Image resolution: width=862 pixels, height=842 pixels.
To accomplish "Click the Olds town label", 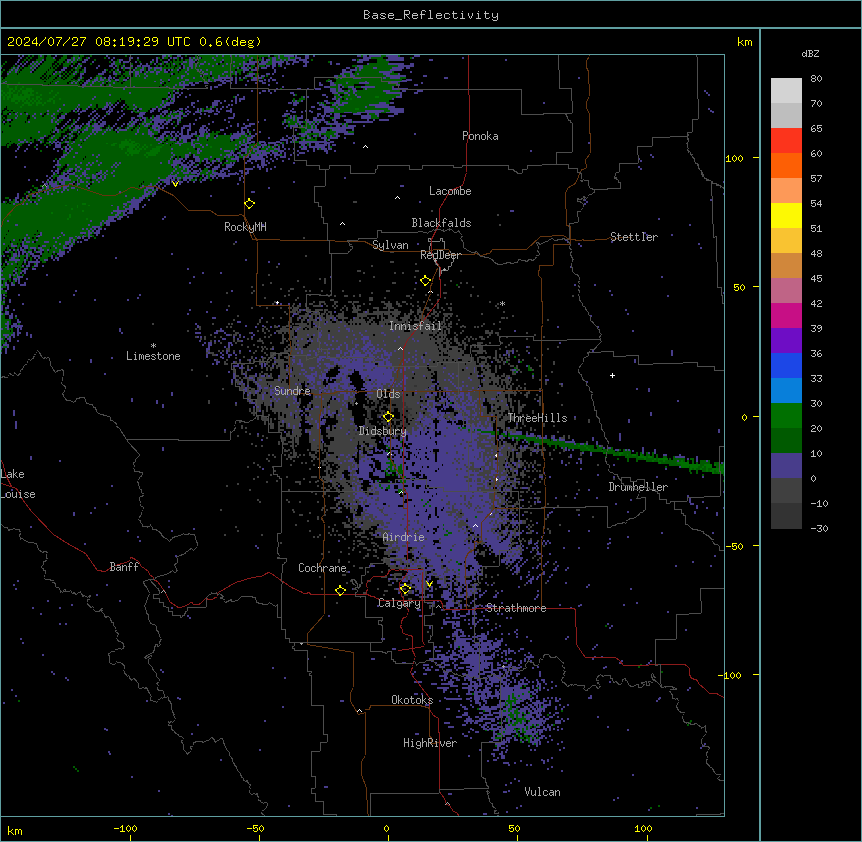I will click(388, 394).
